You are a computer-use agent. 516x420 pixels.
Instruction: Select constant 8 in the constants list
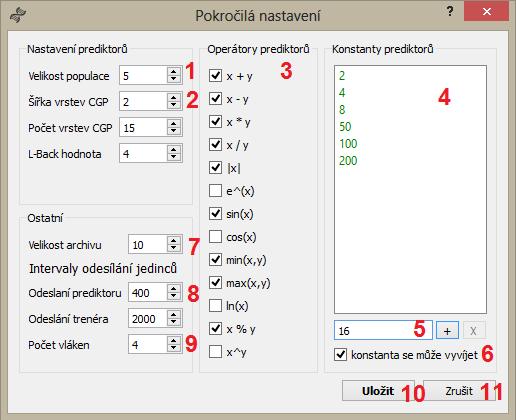click(410, 110)
